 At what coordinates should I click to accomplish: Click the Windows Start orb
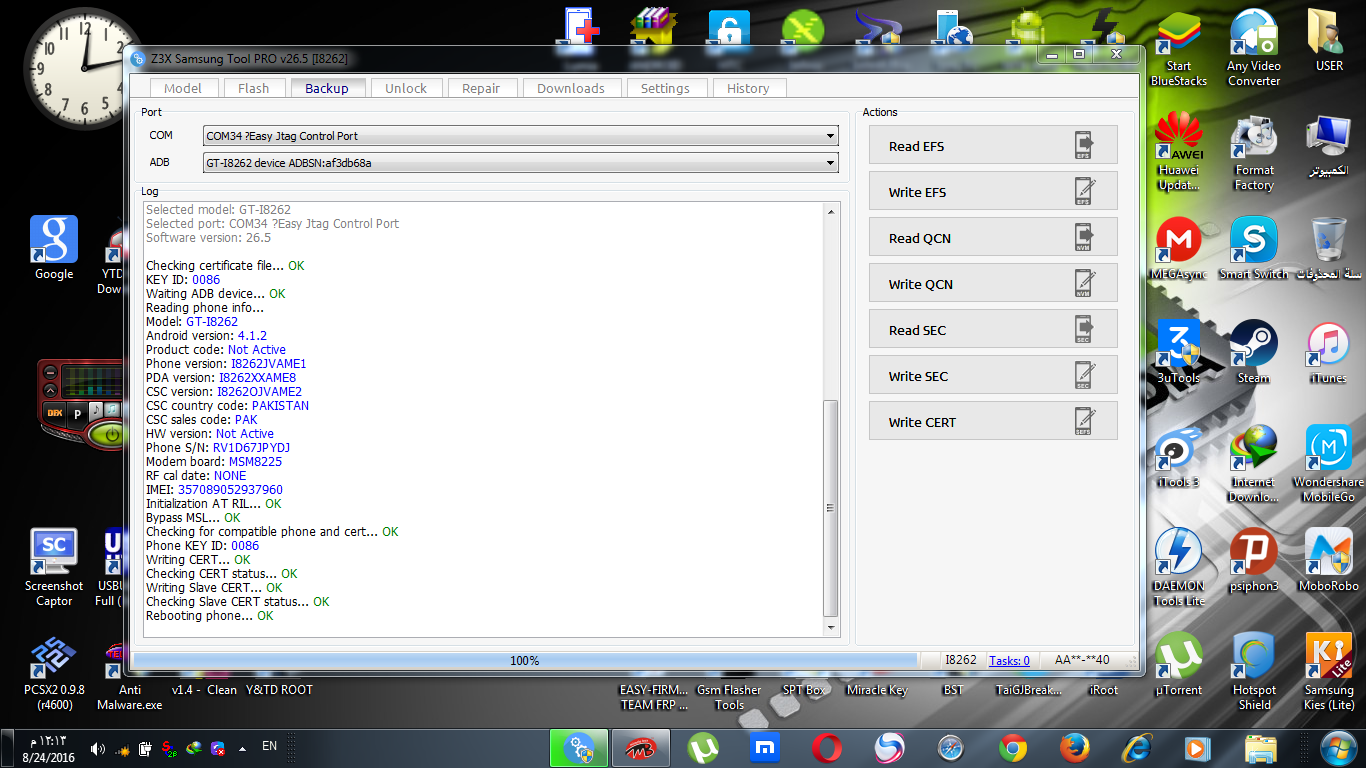(x=1337, y=748)
